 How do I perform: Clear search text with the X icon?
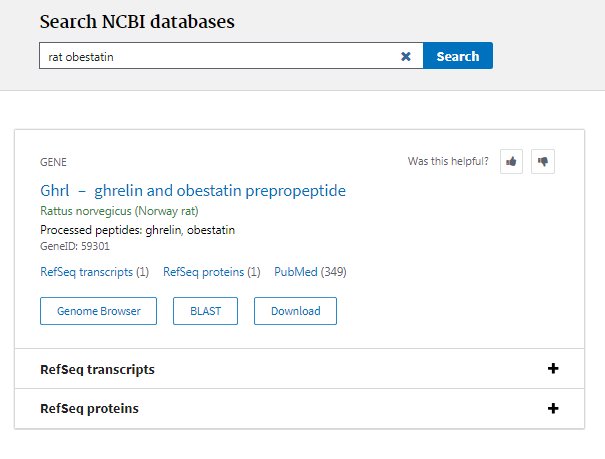406,56
